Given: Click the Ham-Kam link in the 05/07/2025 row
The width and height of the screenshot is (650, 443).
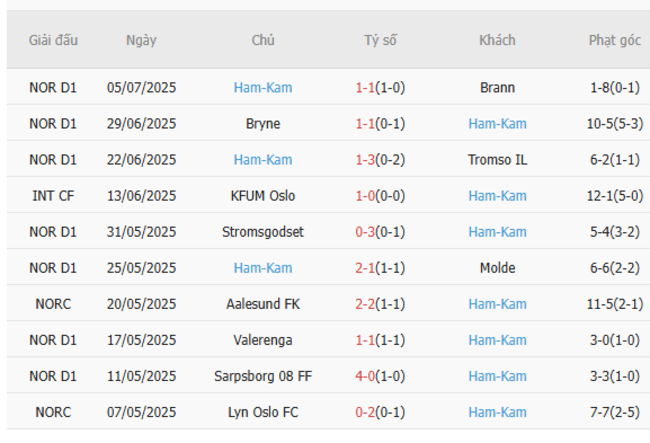Looking at the screenshot, I should [263, 87].
